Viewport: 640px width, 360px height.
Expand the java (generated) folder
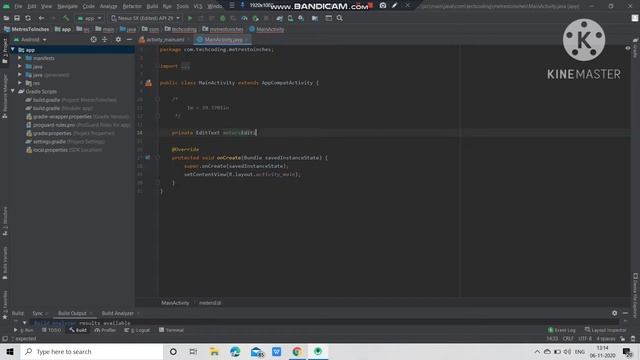click(20, 75)
